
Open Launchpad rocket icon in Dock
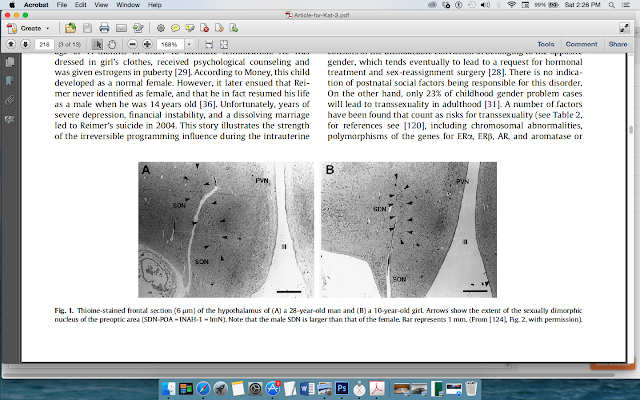pos(220,389)
